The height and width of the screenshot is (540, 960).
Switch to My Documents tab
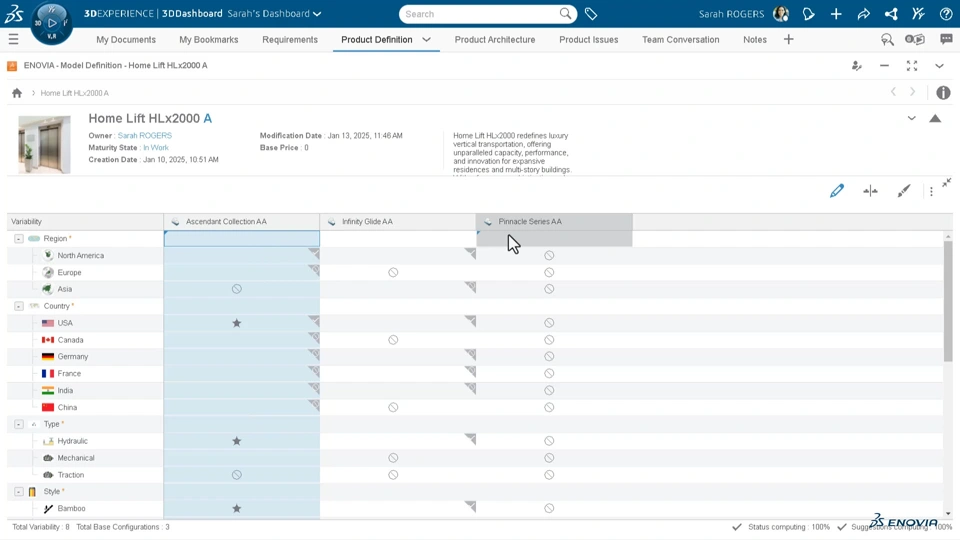coord(126,39)
